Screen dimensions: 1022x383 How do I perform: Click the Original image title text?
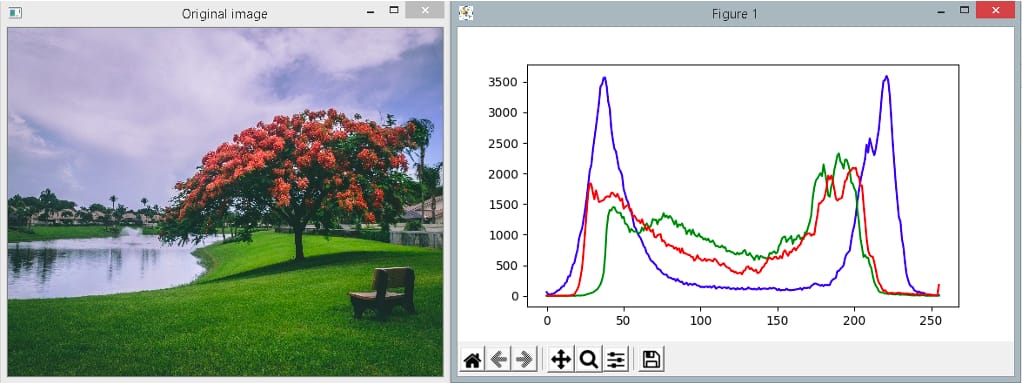tap(224, 14)
